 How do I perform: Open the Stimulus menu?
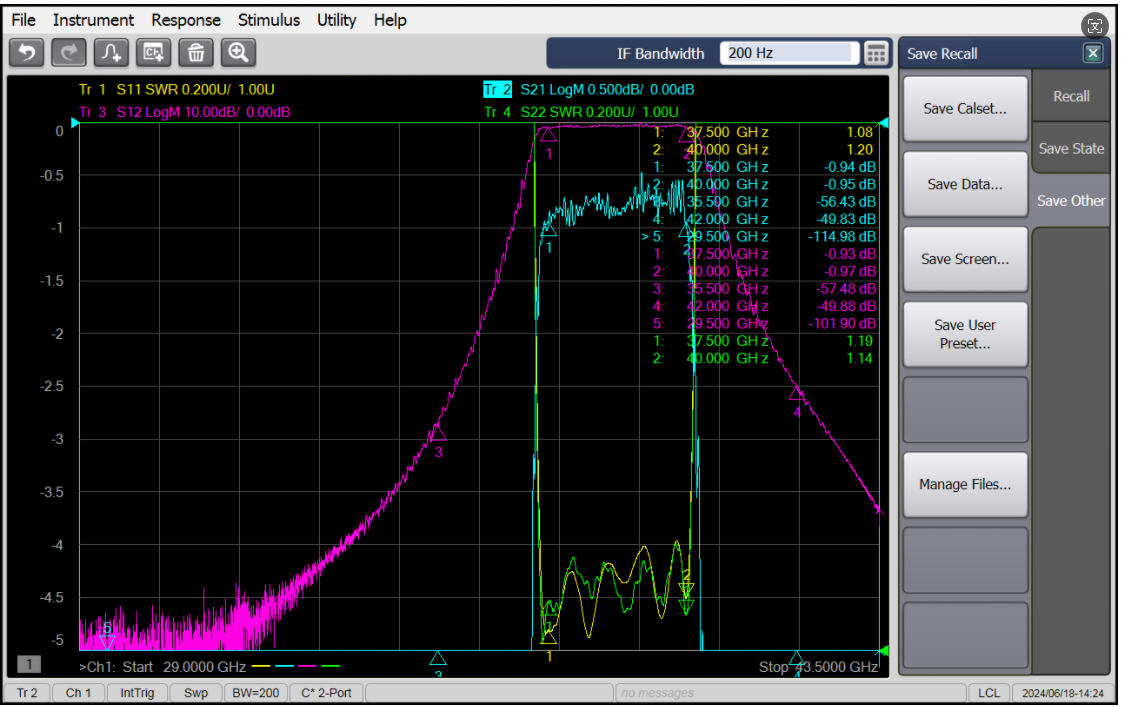click(269, 20)
